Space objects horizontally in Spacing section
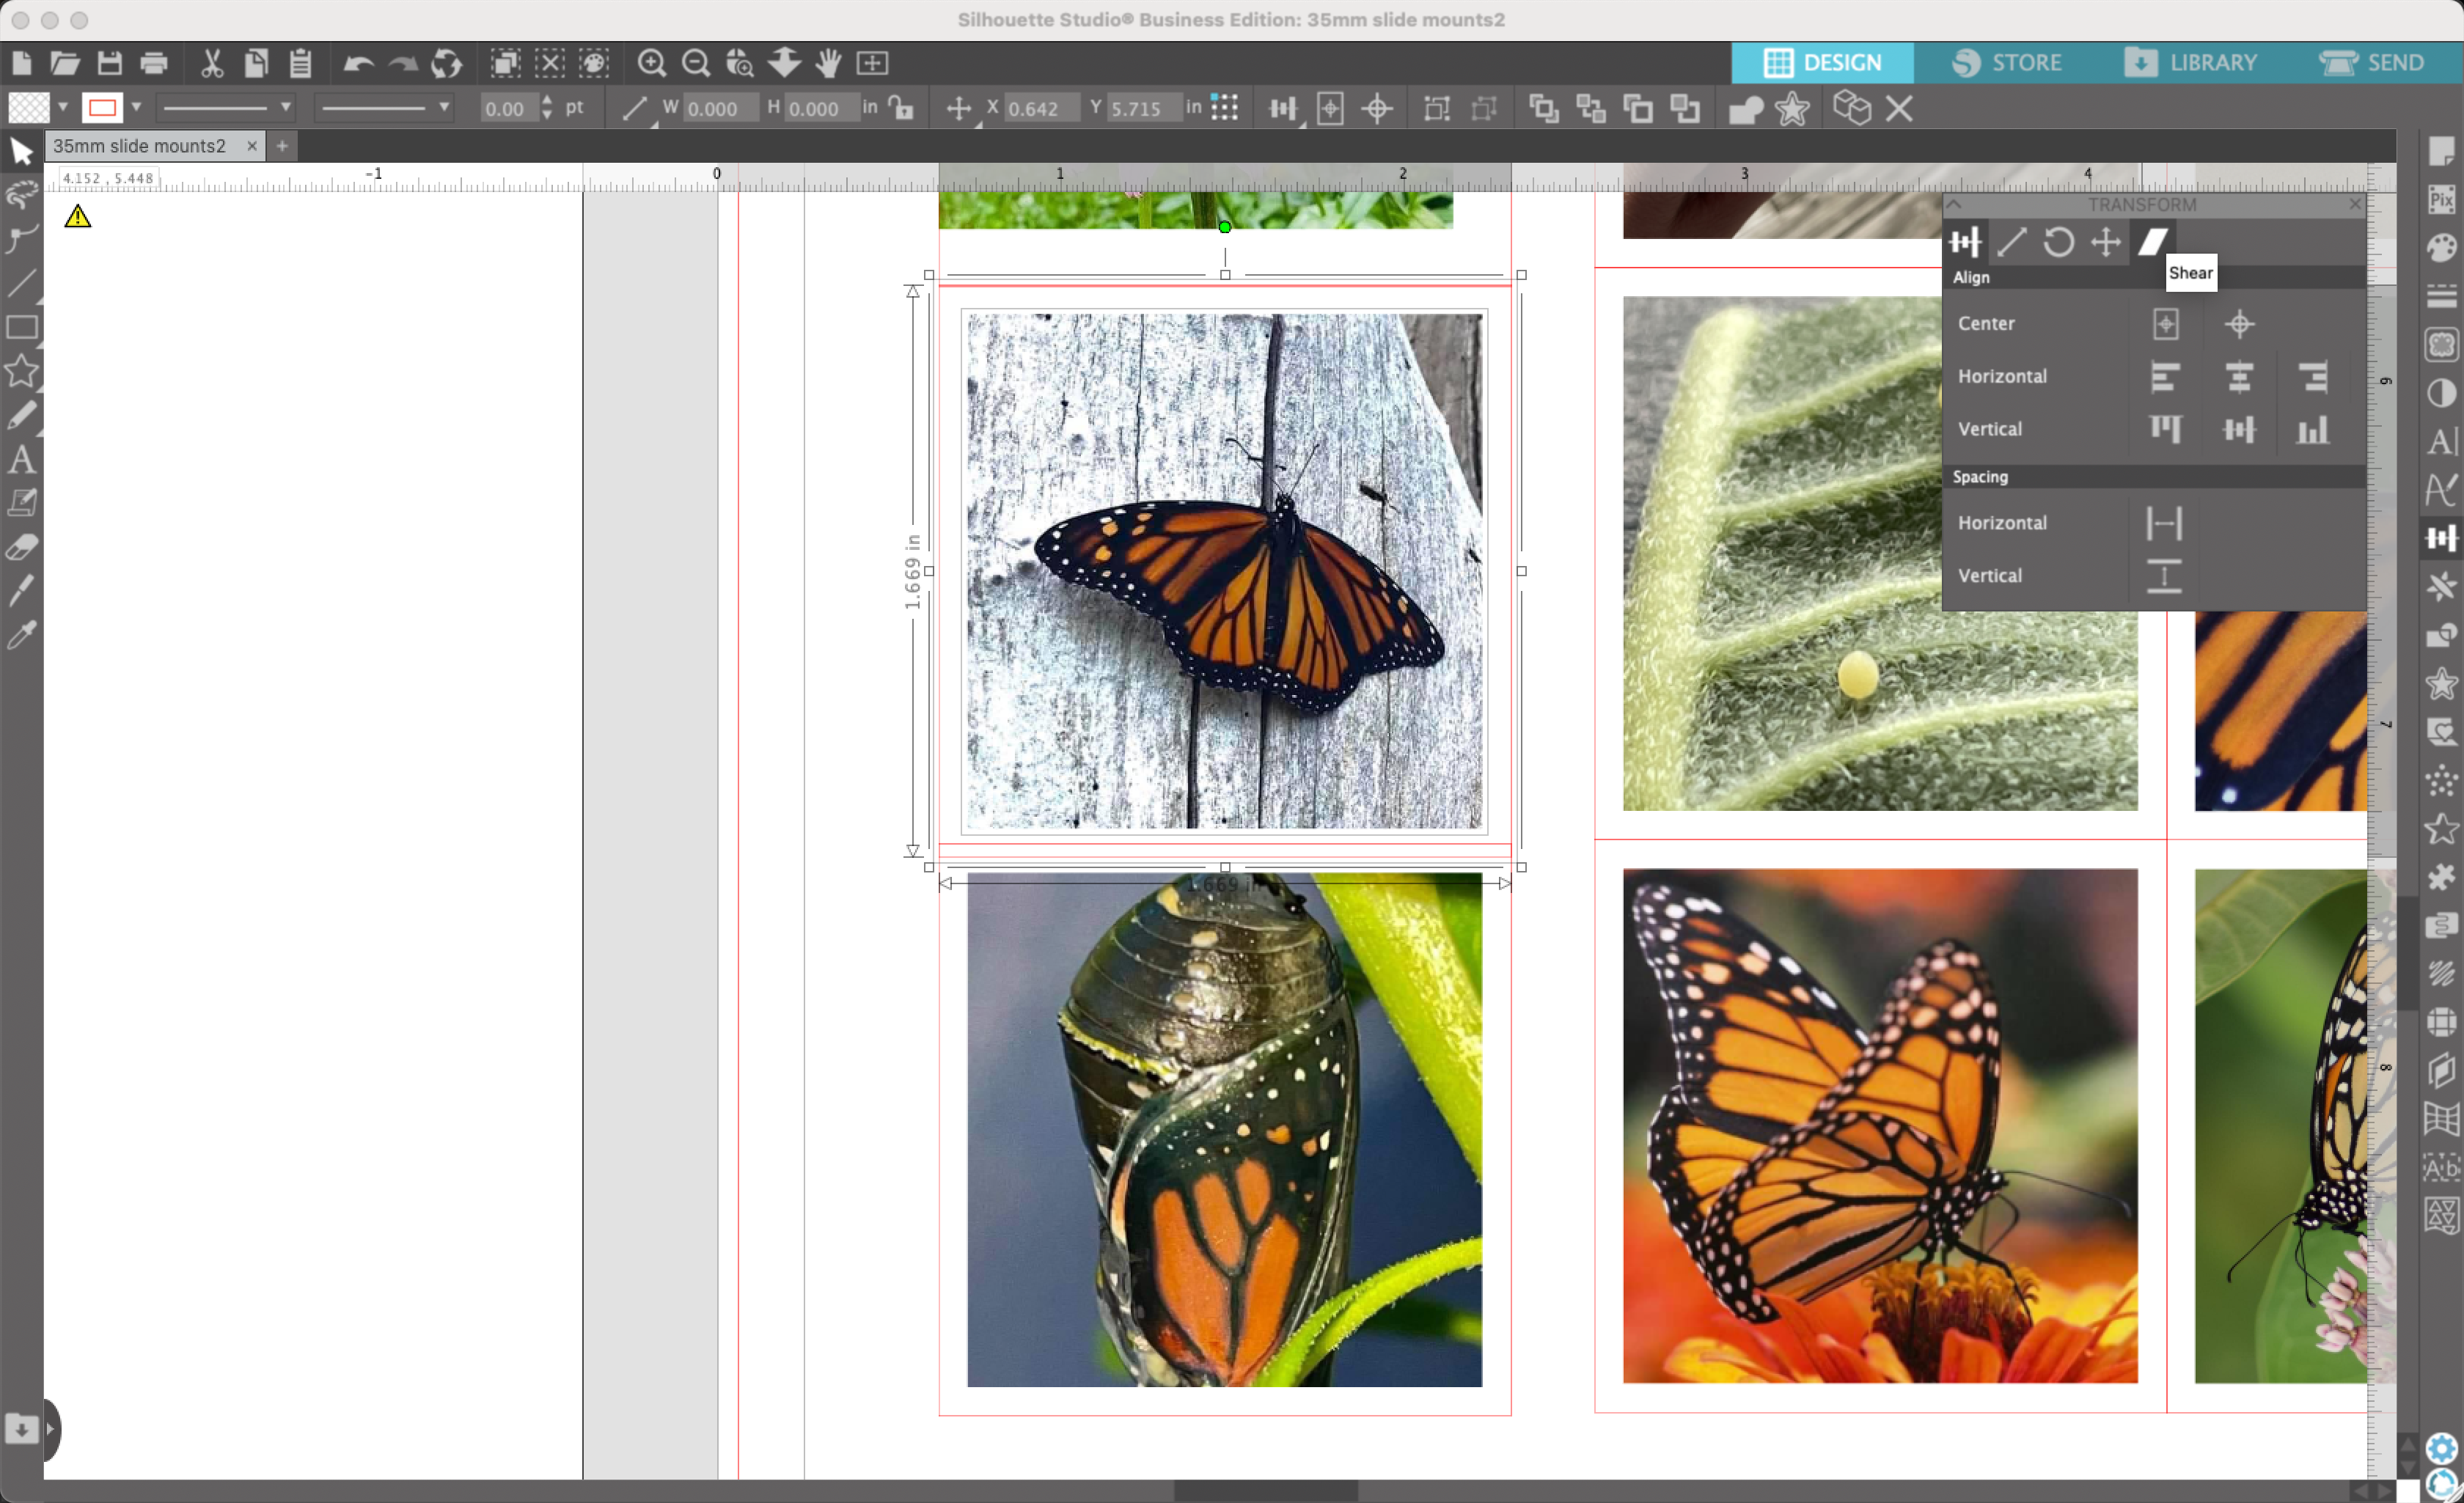This screenshot has width=2464, height=1503. (x=2164, y=523)
